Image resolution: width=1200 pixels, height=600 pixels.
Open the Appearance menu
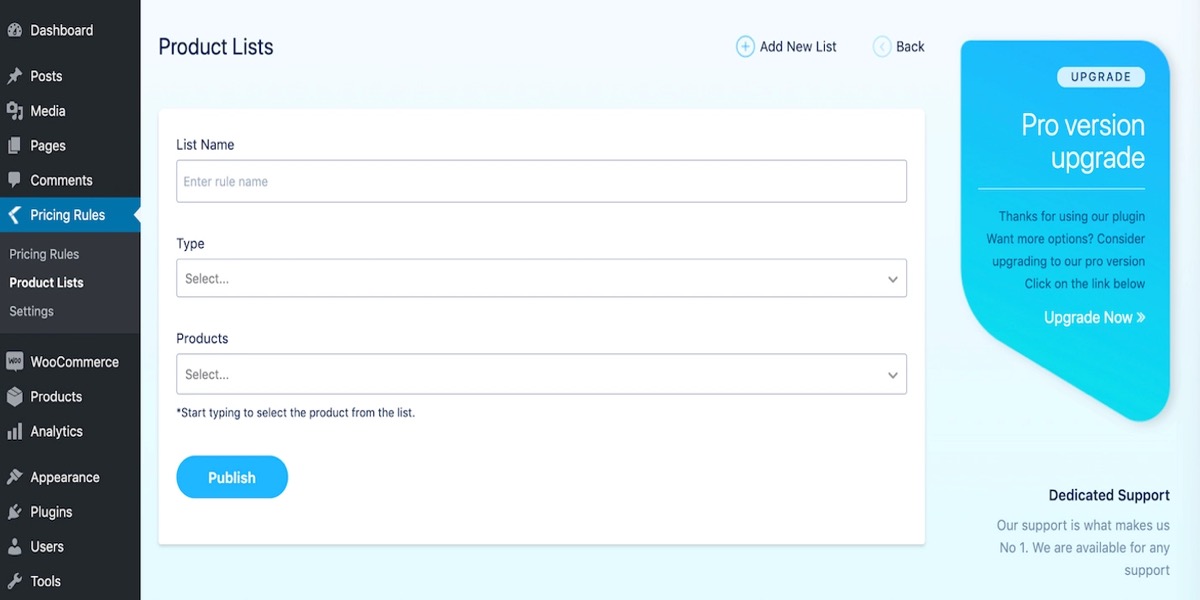pyautogui.click(x=64, y=477)
